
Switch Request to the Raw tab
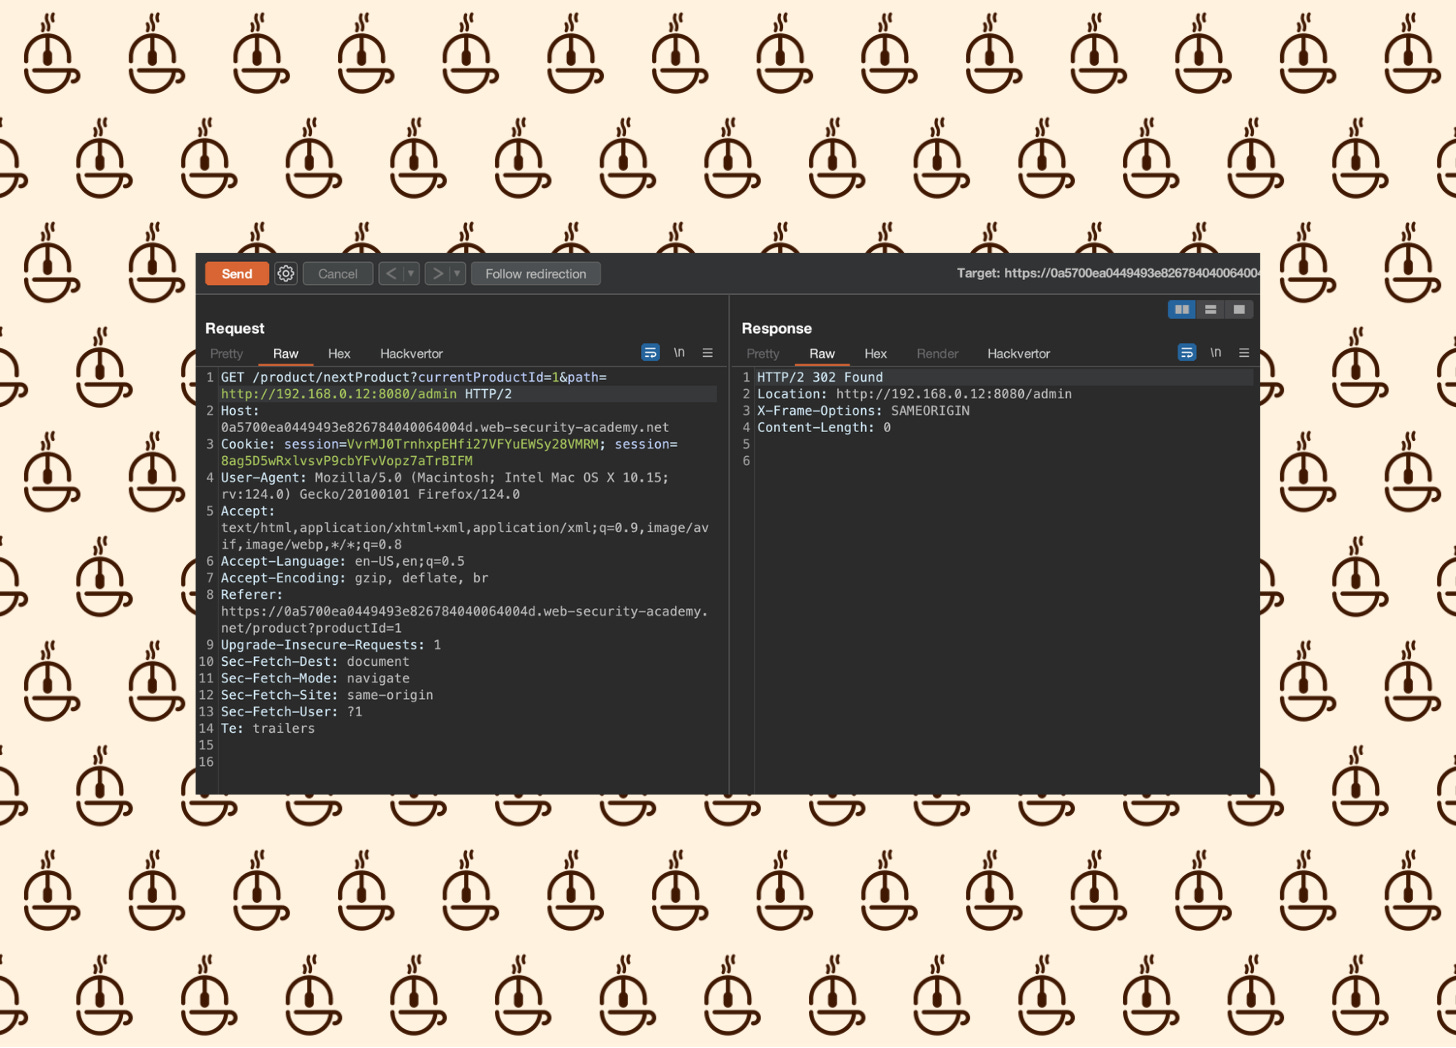click(x=286, y=354)
